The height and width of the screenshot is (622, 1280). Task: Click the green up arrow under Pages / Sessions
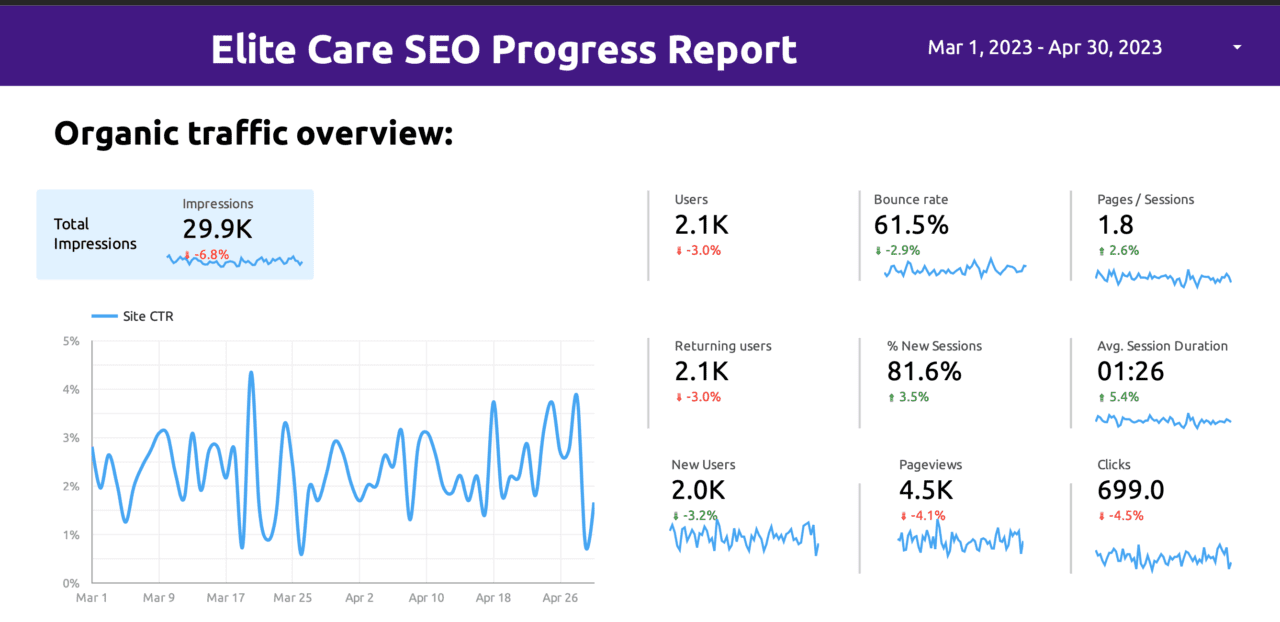point(1101,251)
